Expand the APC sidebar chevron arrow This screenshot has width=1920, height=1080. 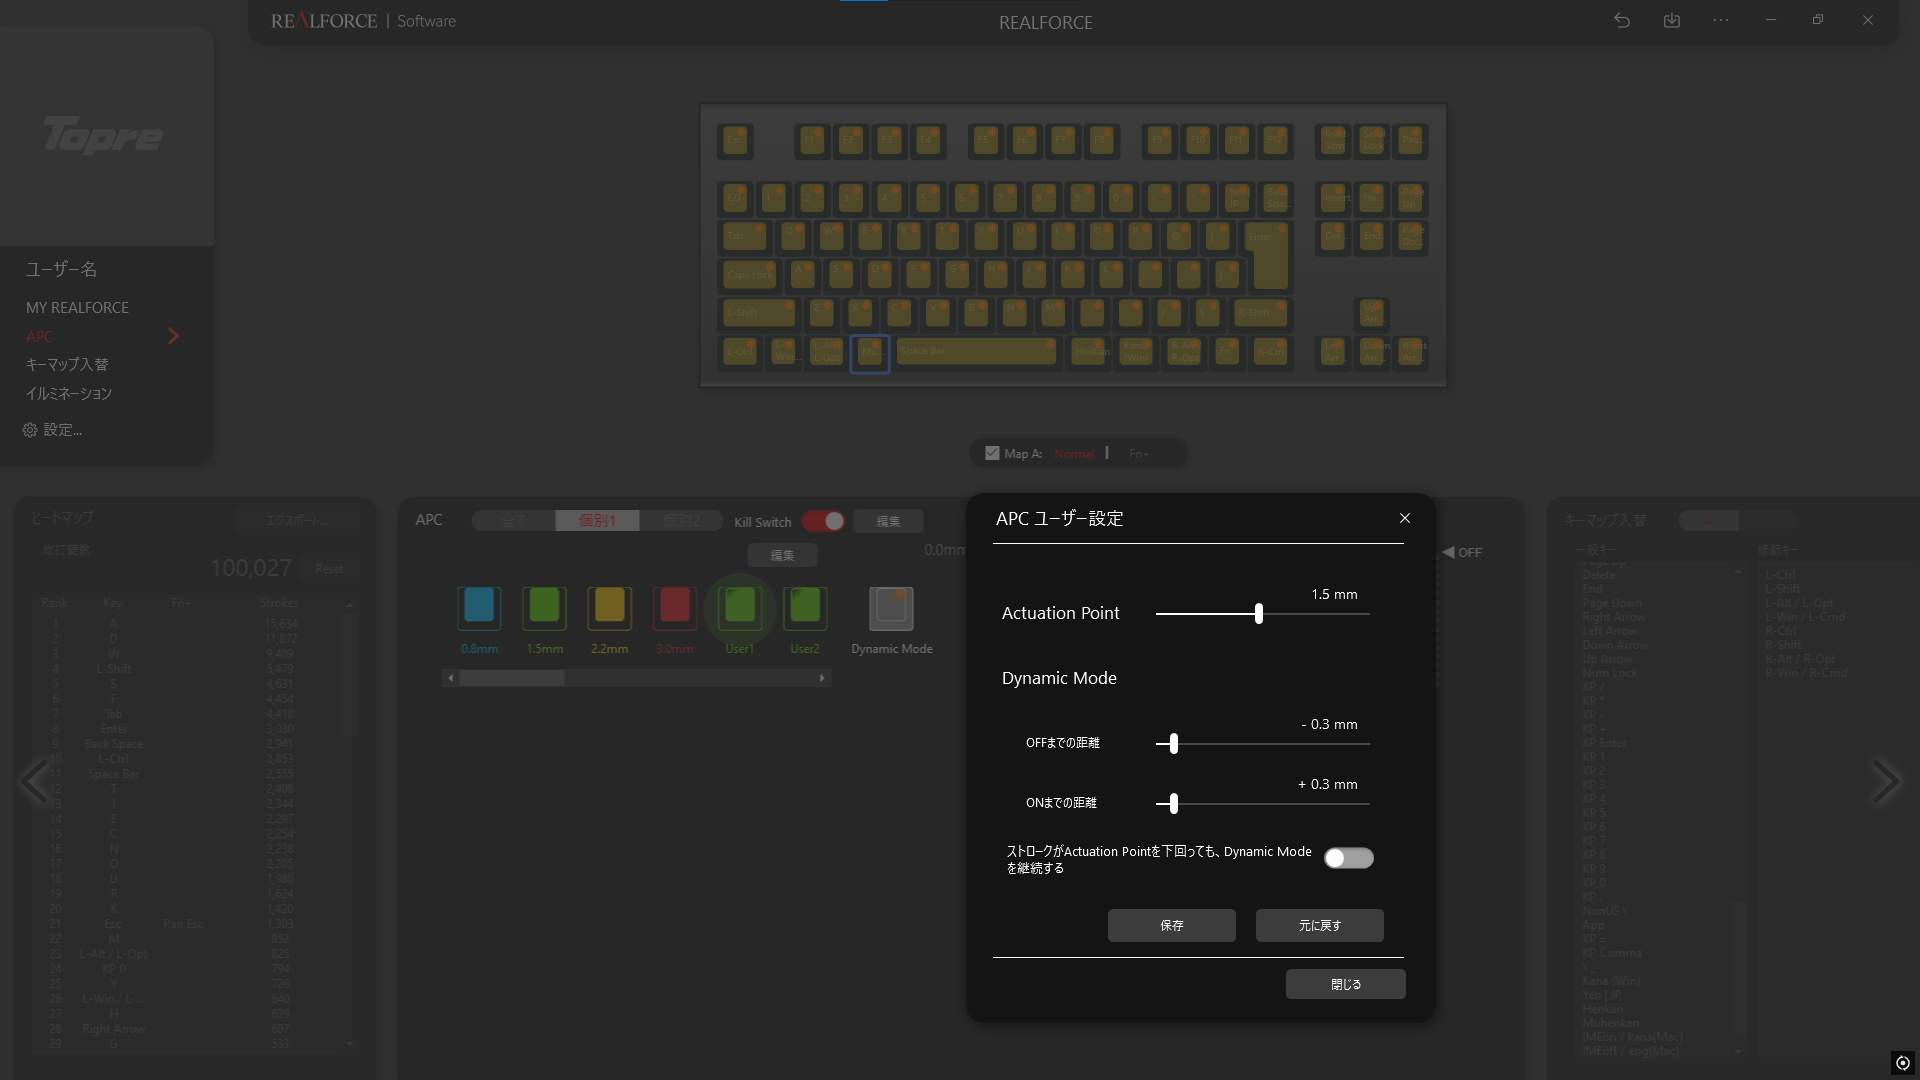[173, 336]
